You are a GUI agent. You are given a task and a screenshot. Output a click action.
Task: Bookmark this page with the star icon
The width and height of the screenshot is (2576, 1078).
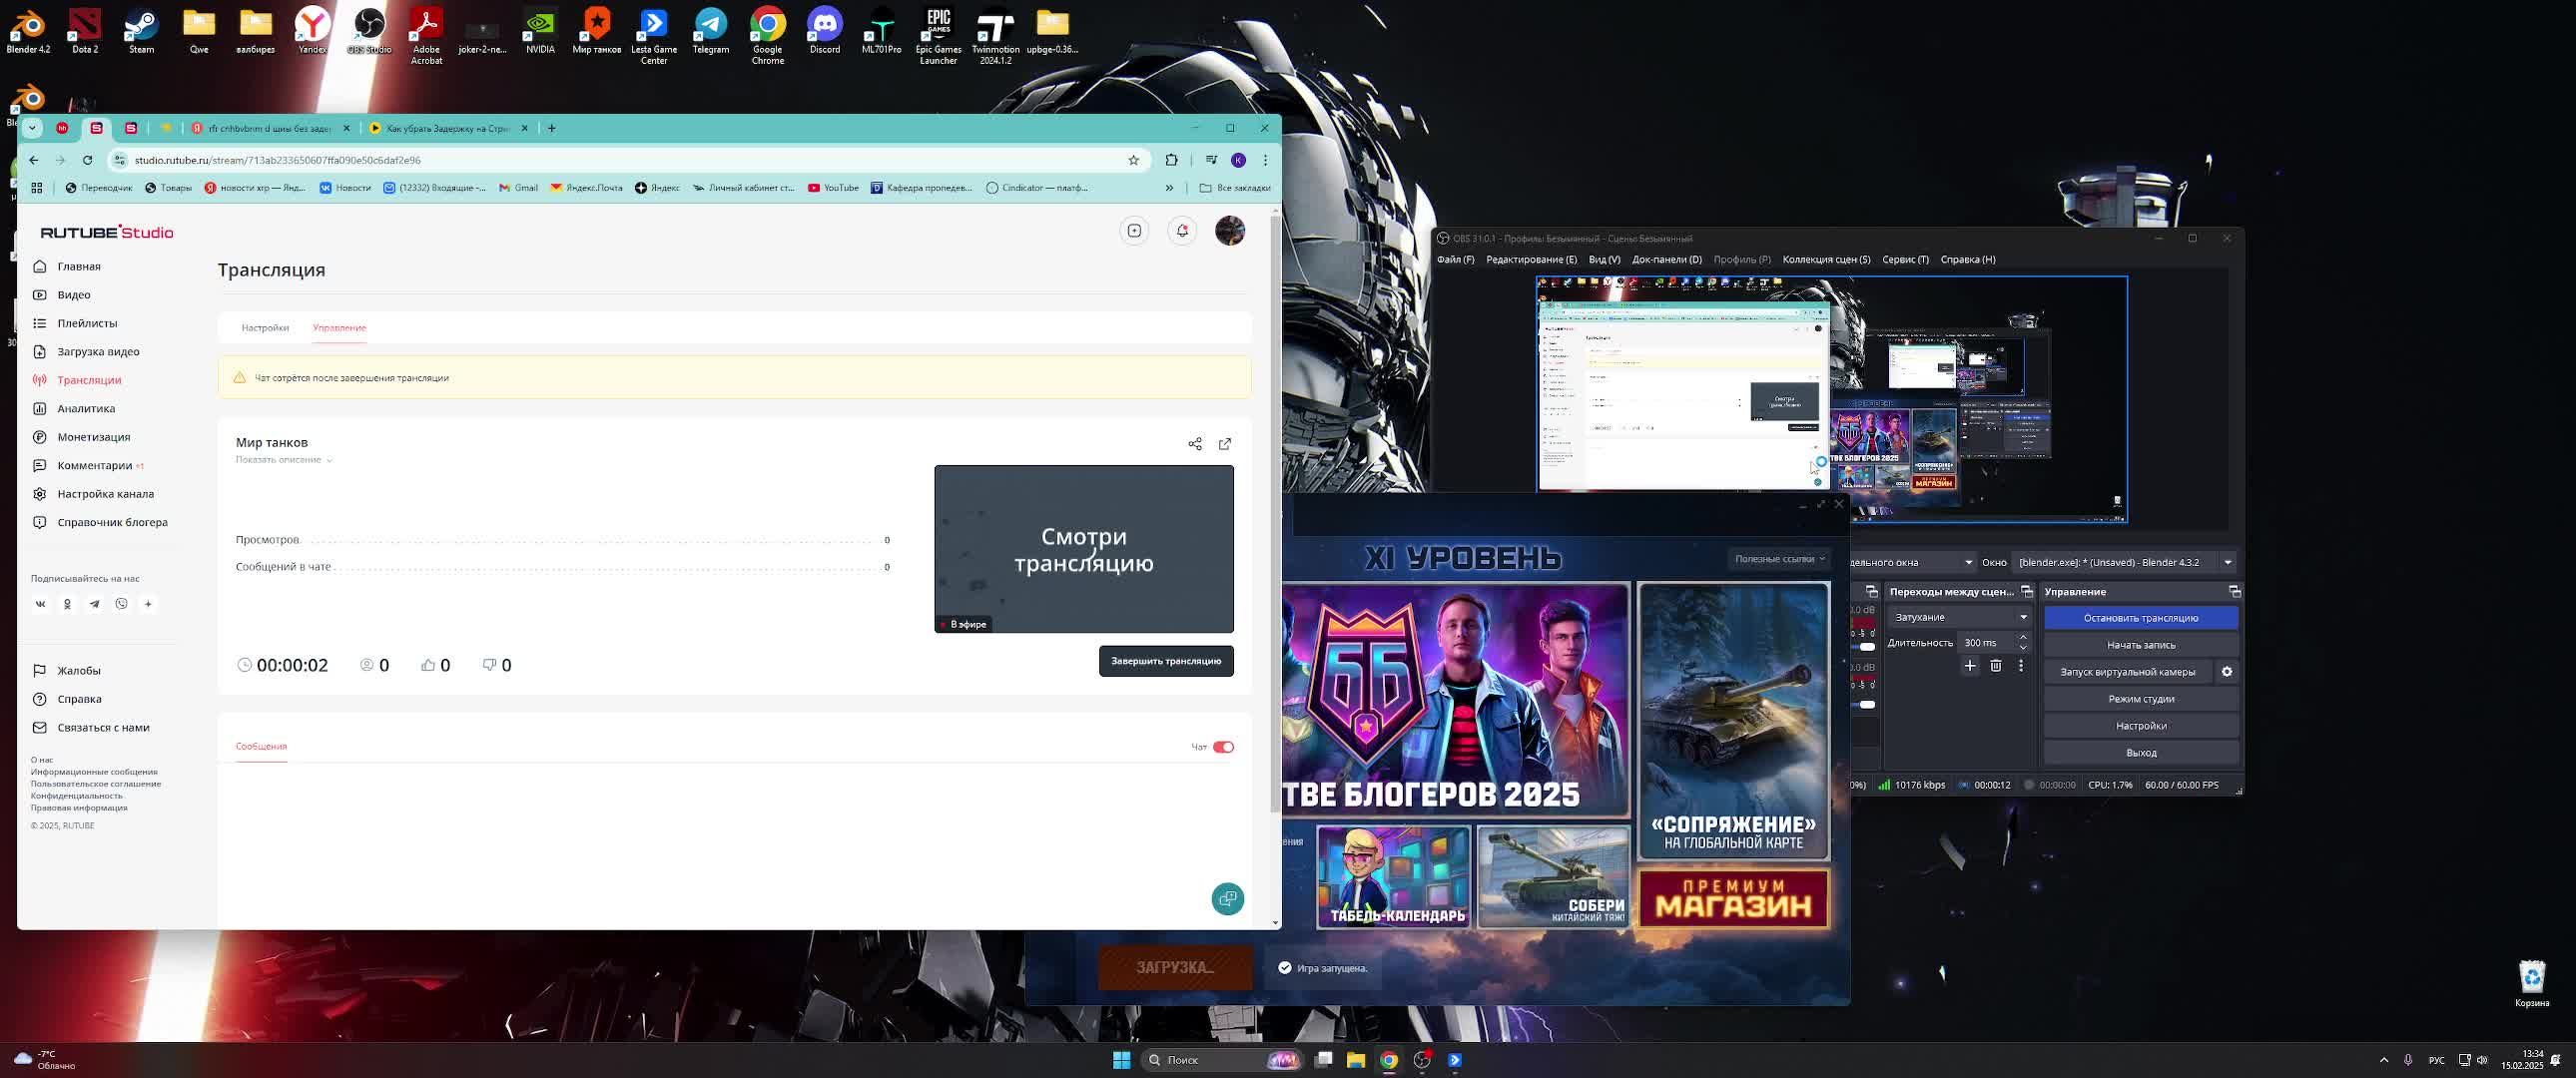1133,160
